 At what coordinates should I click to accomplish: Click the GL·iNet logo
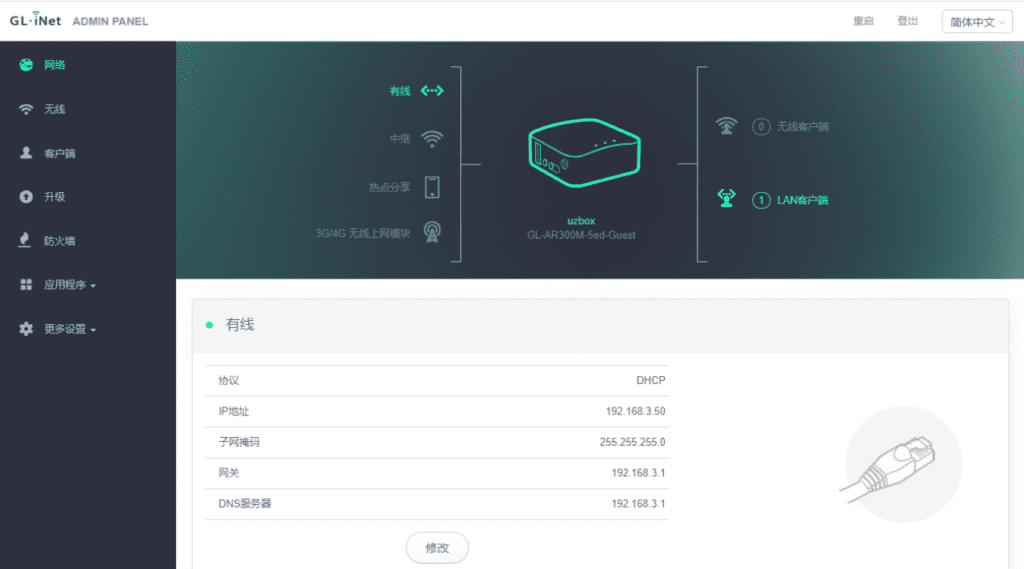click(x=35, y=20)
